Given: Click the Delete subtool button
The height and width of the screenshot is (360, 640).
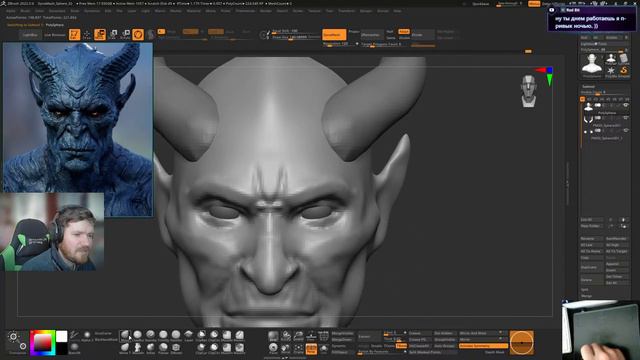Looking at the screenshot, I should pos(591,280).
